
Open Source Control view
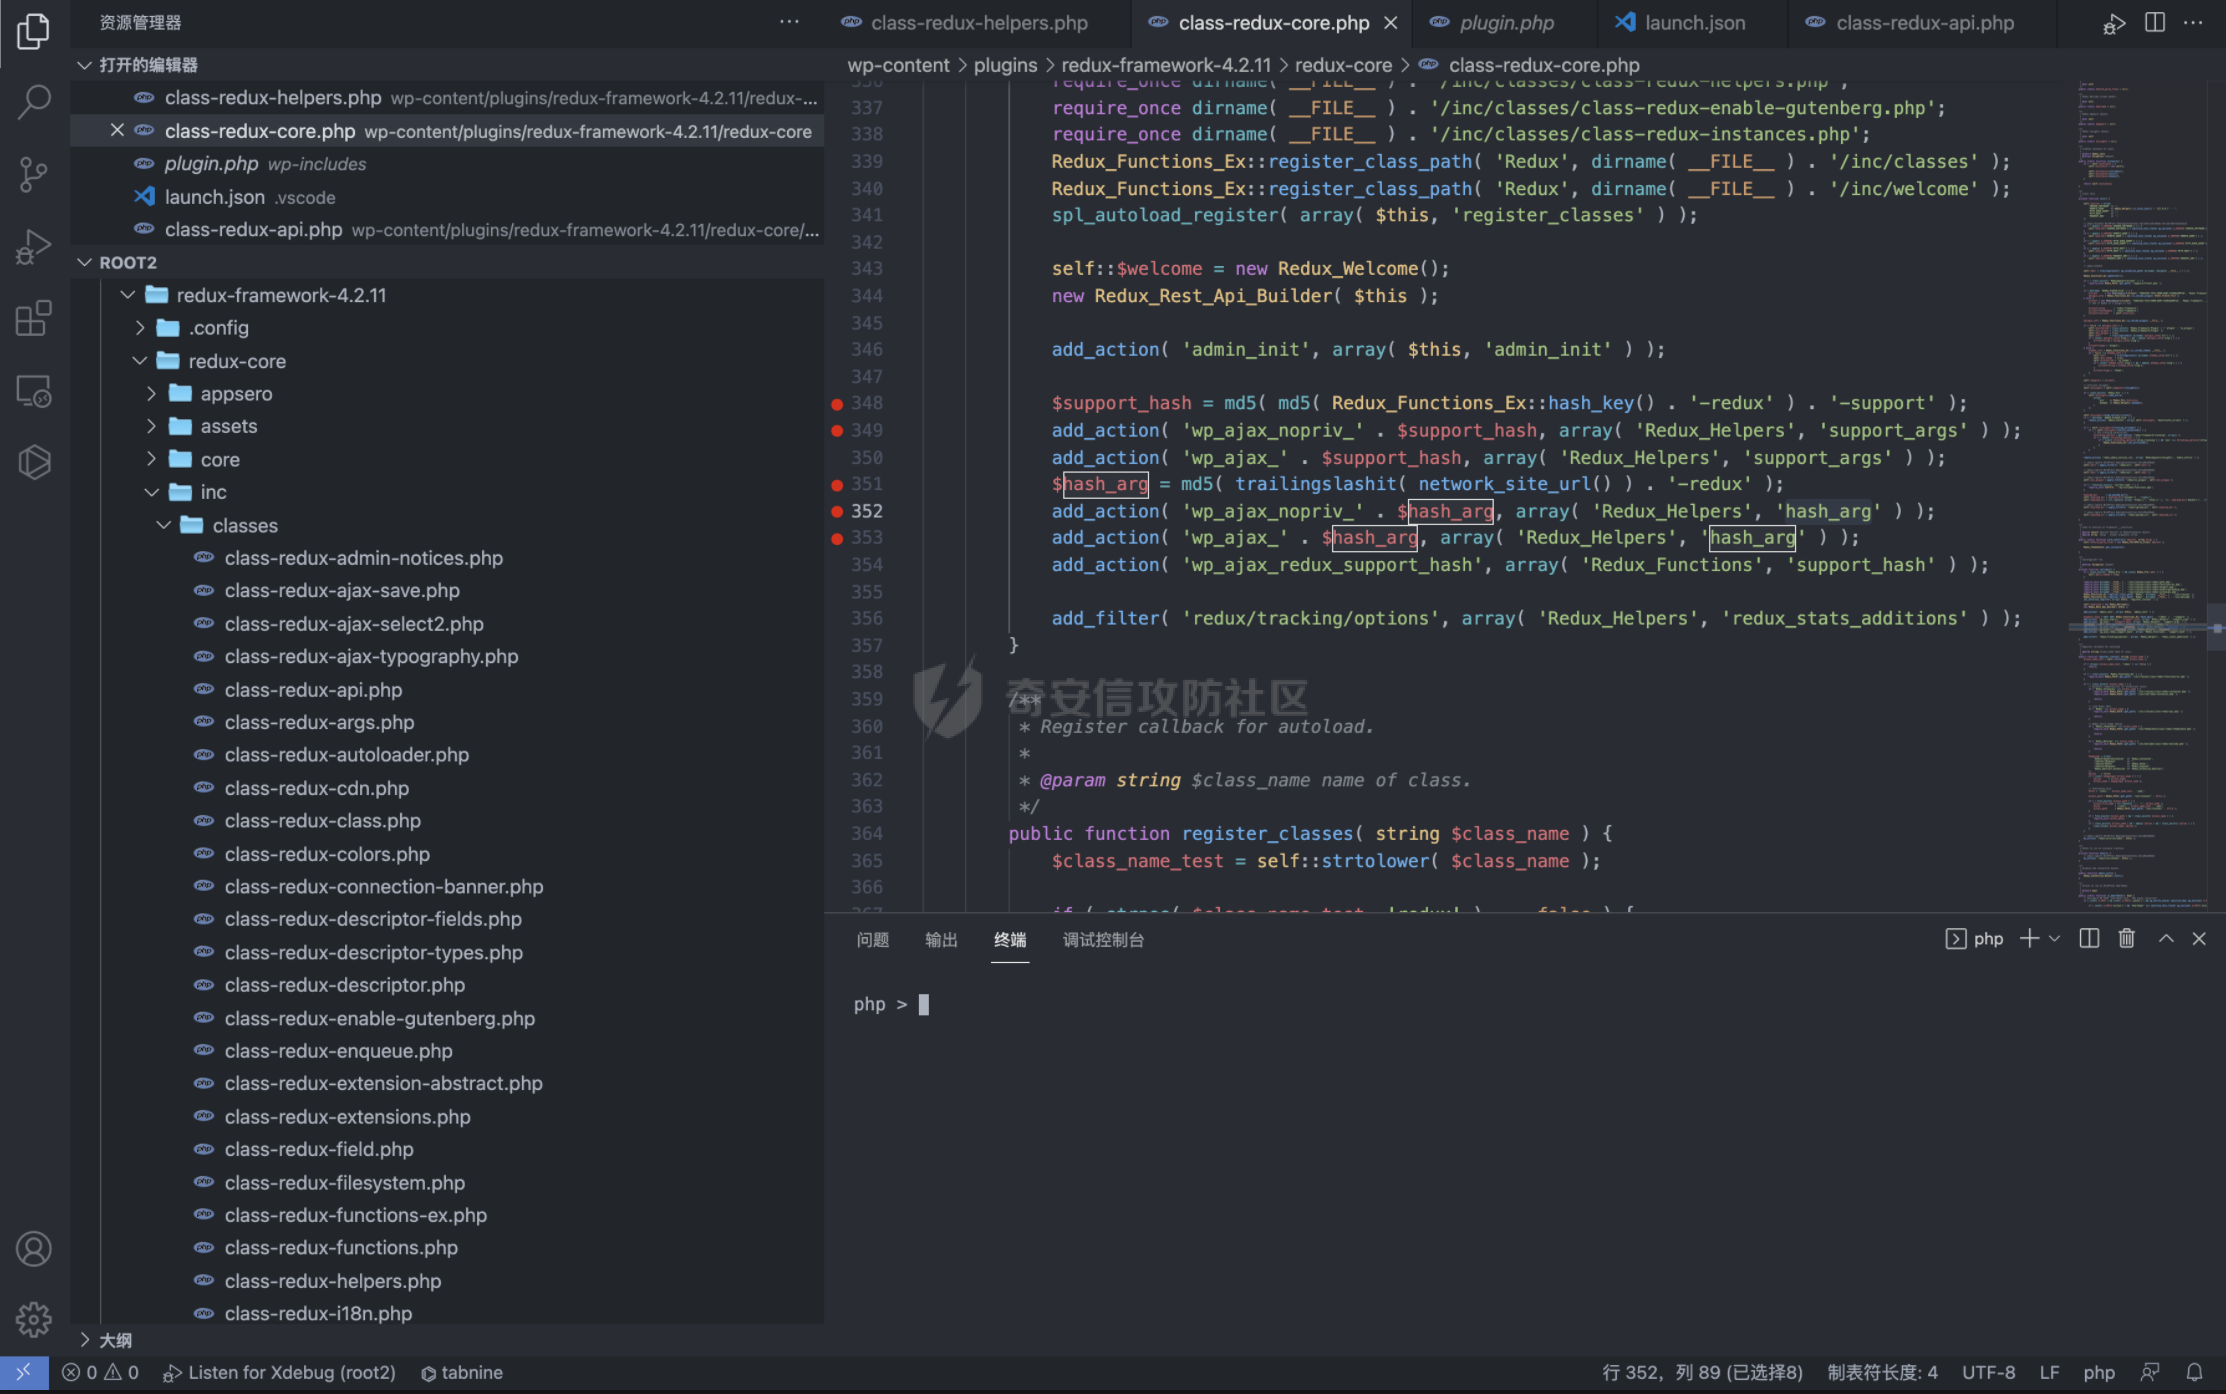34,174
